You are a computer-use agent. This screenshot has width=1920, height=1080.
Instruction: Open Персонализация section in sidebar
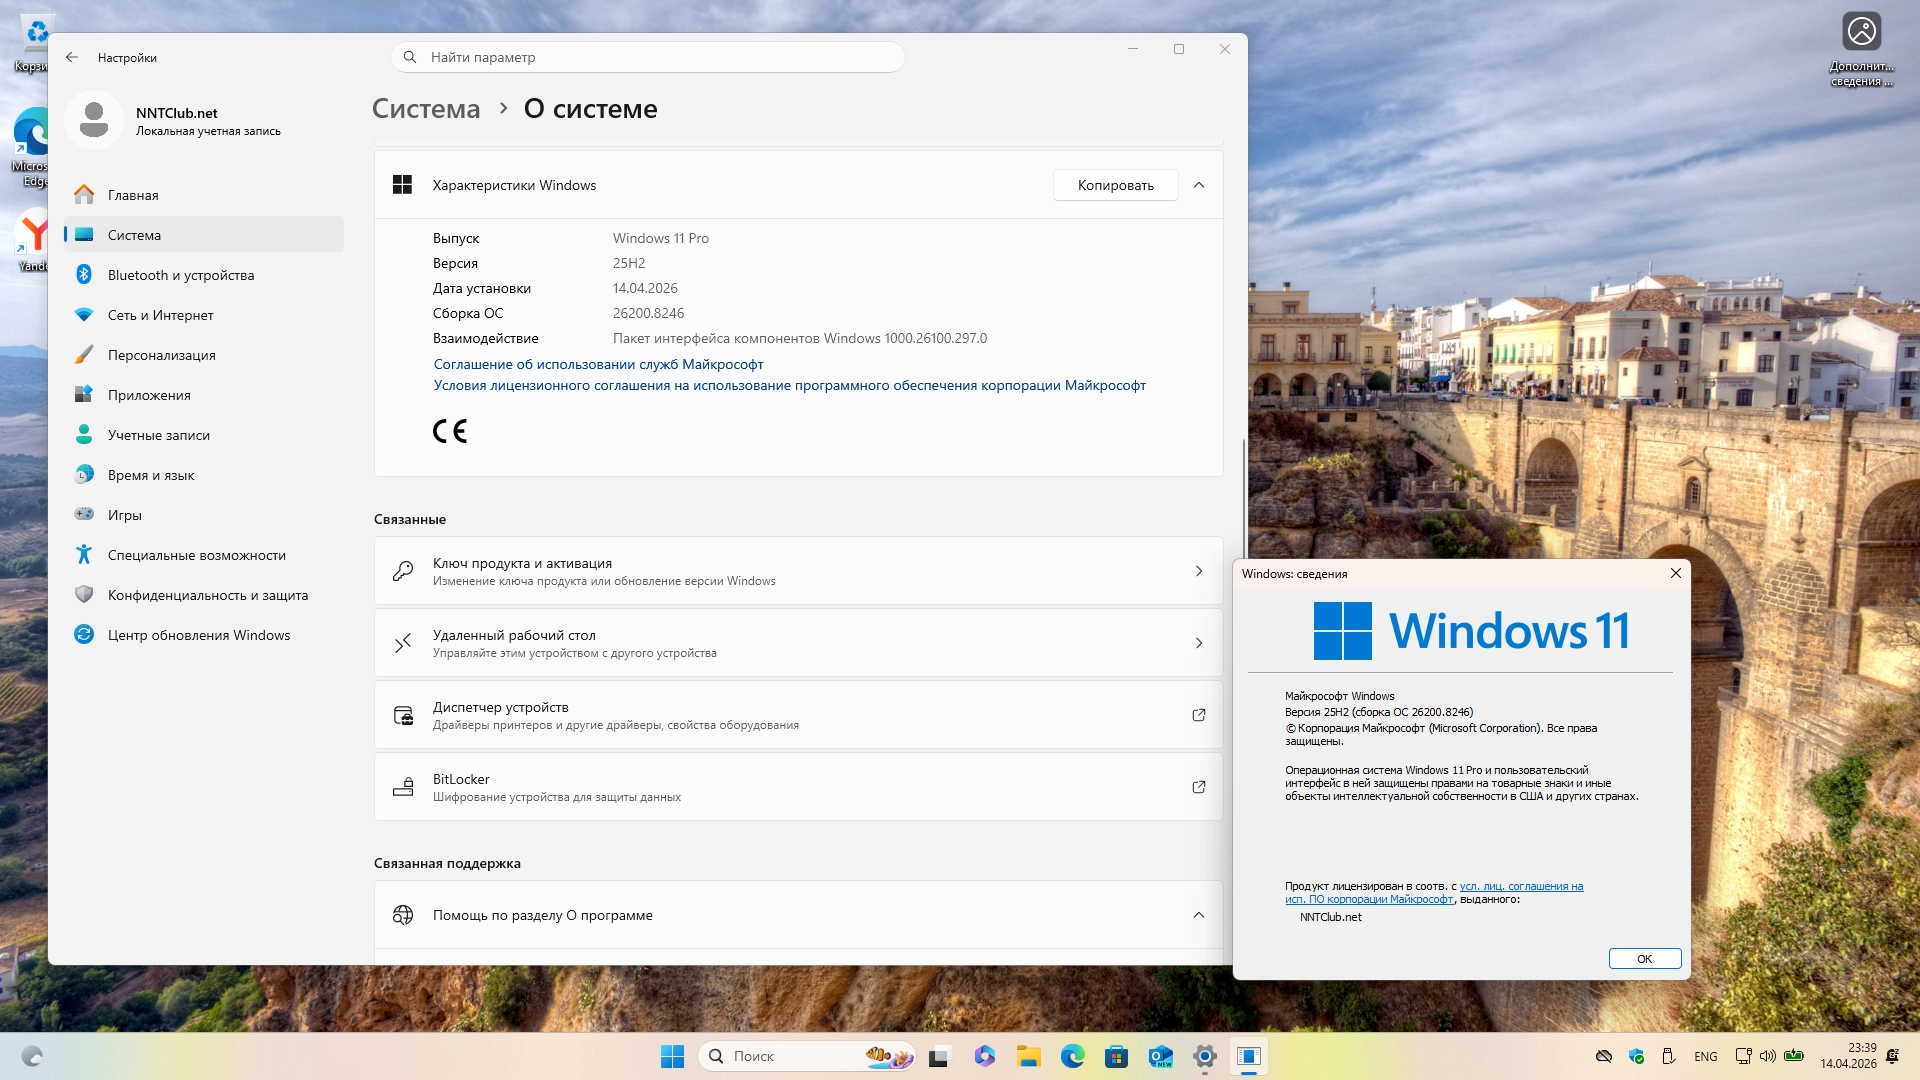(161, 355)
